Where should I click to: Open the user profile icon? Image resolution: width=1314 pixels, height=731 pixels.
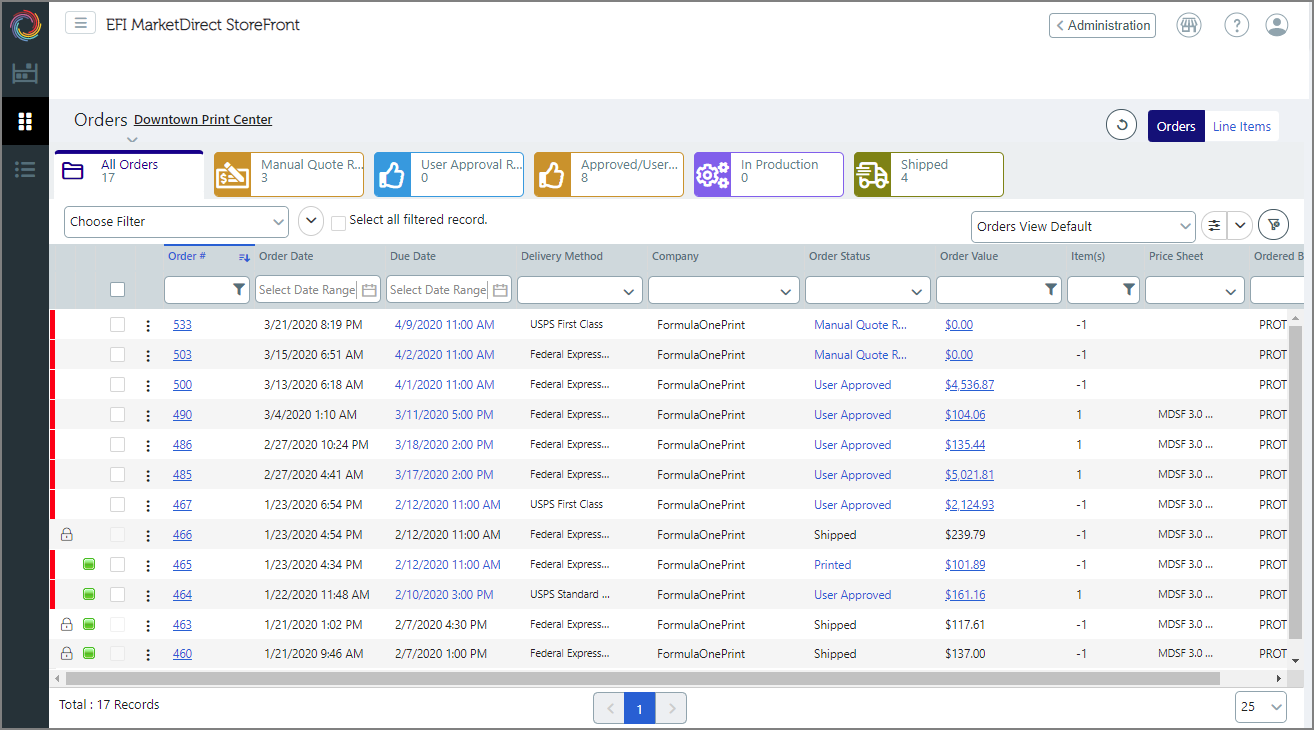coord(1277,25)
